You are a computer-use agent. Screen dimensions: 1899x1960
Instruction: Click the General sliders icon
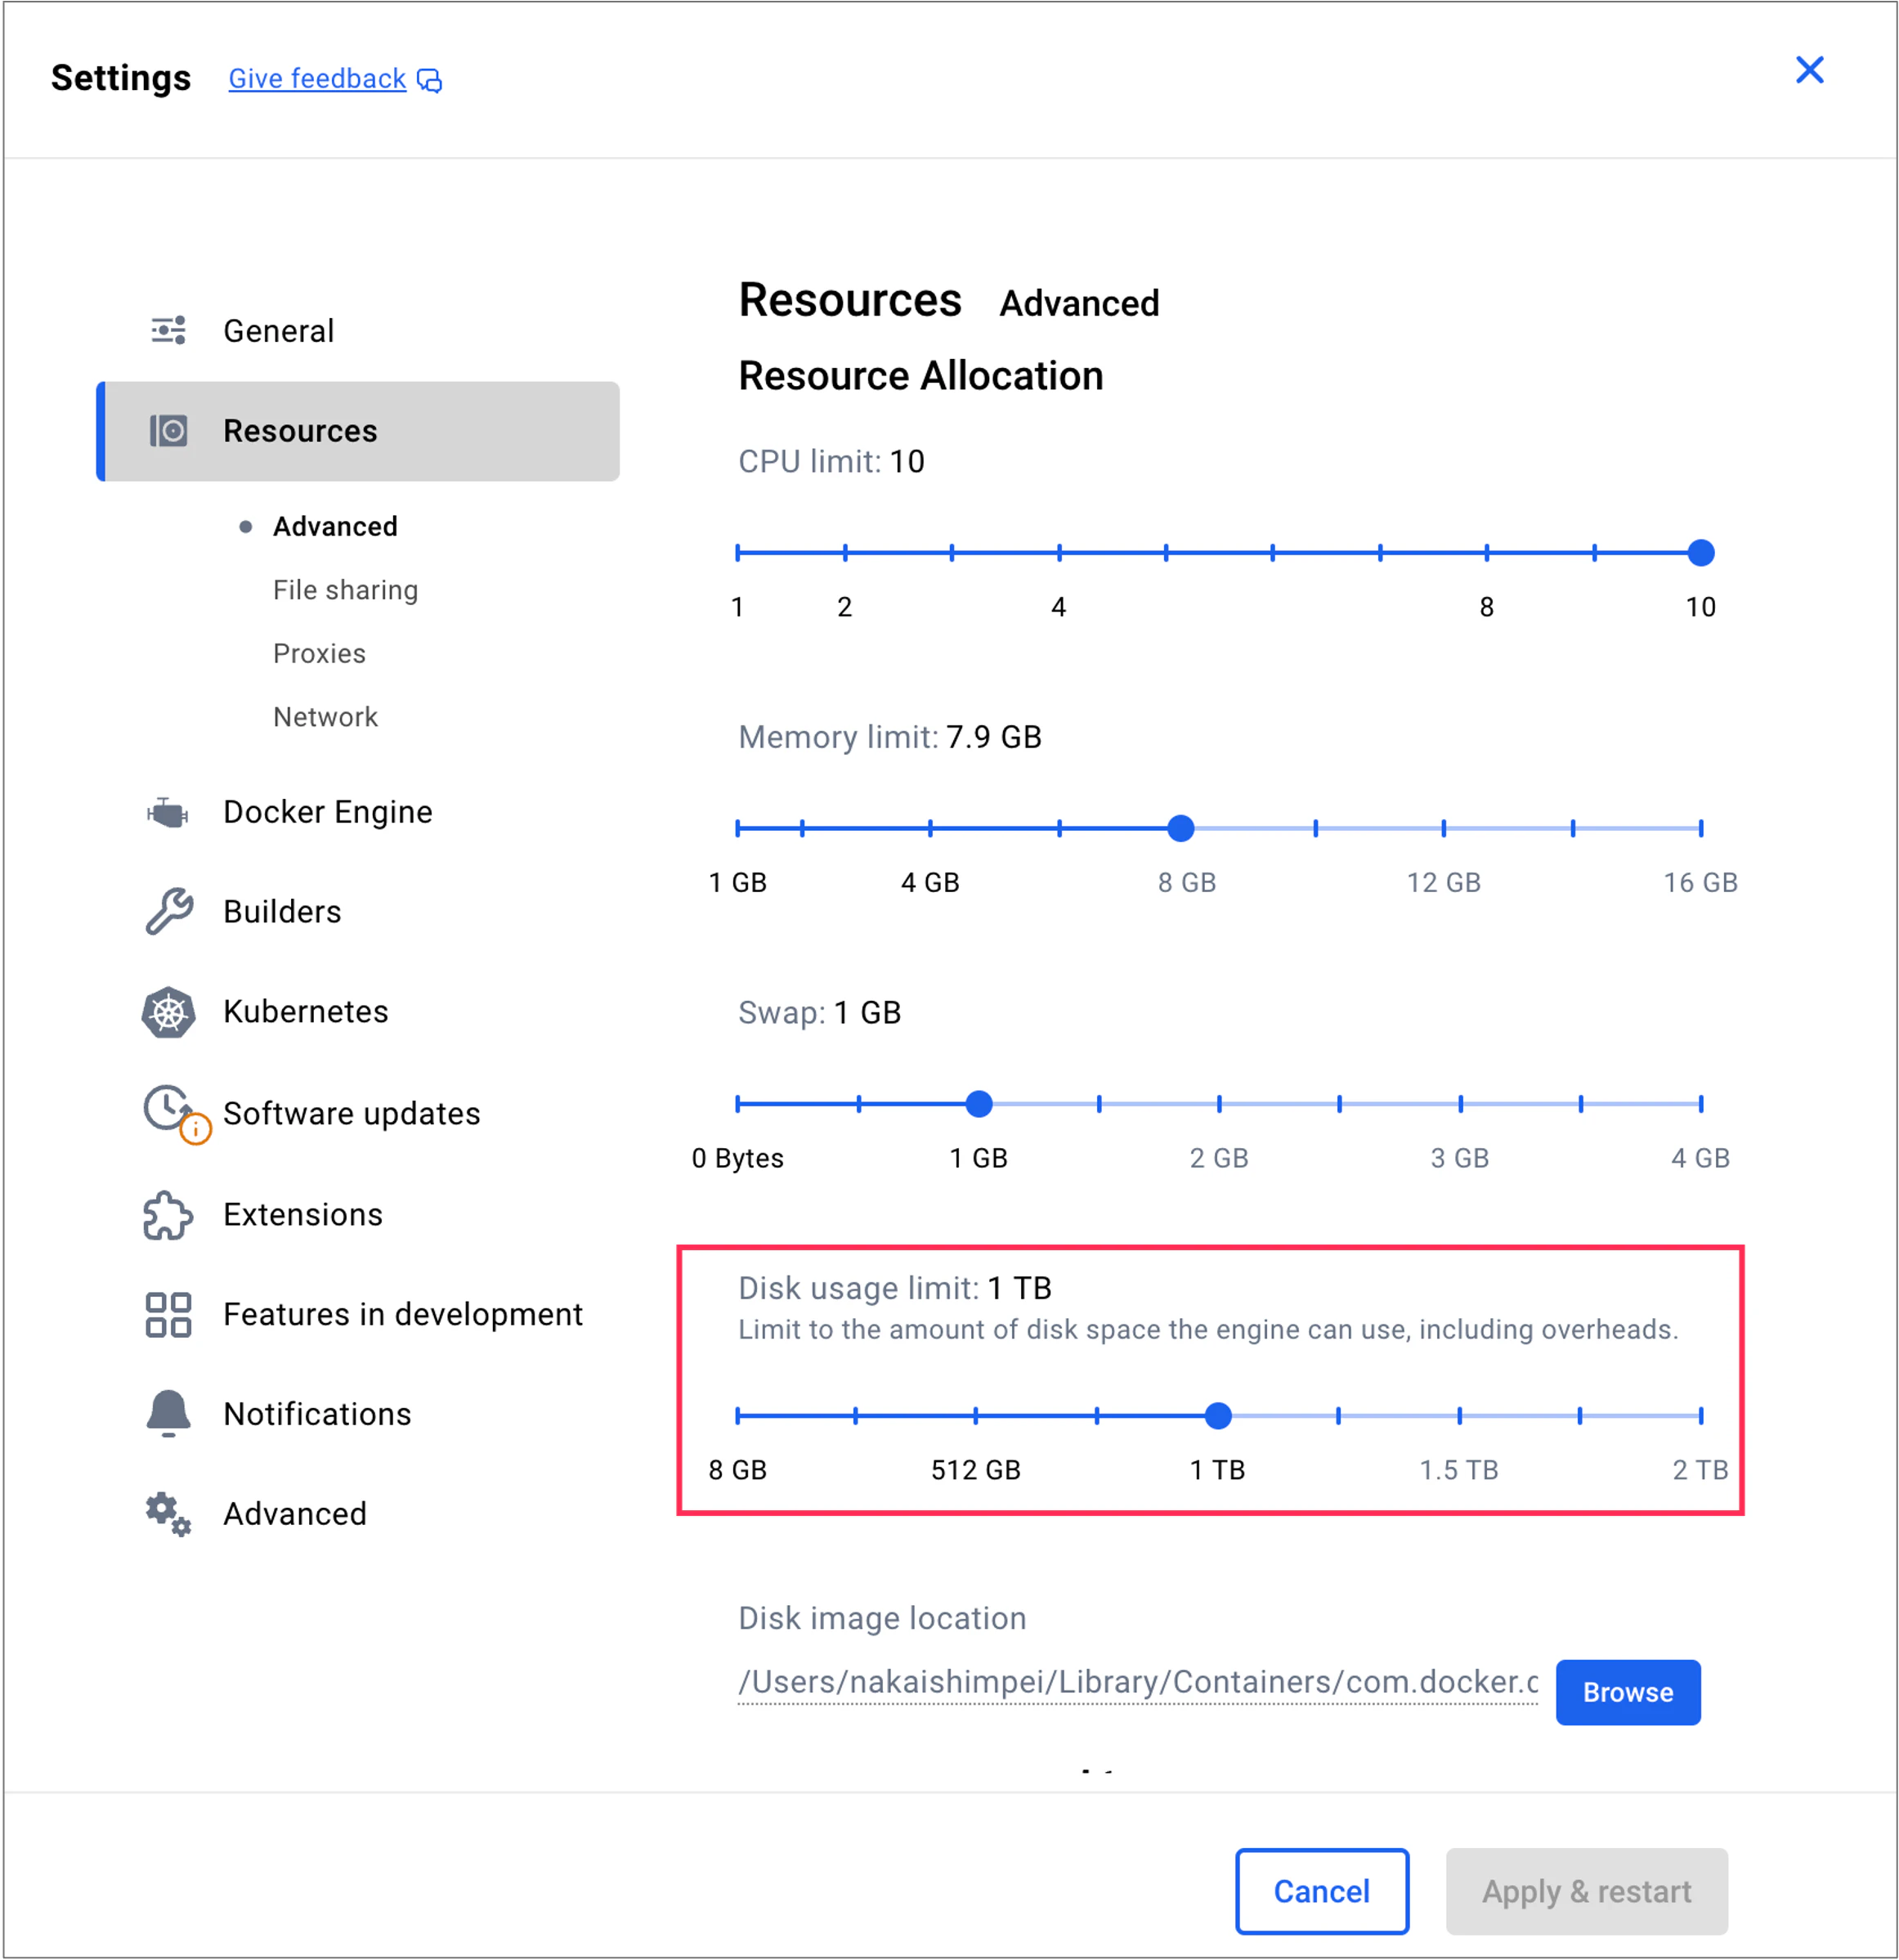point(168,330)
